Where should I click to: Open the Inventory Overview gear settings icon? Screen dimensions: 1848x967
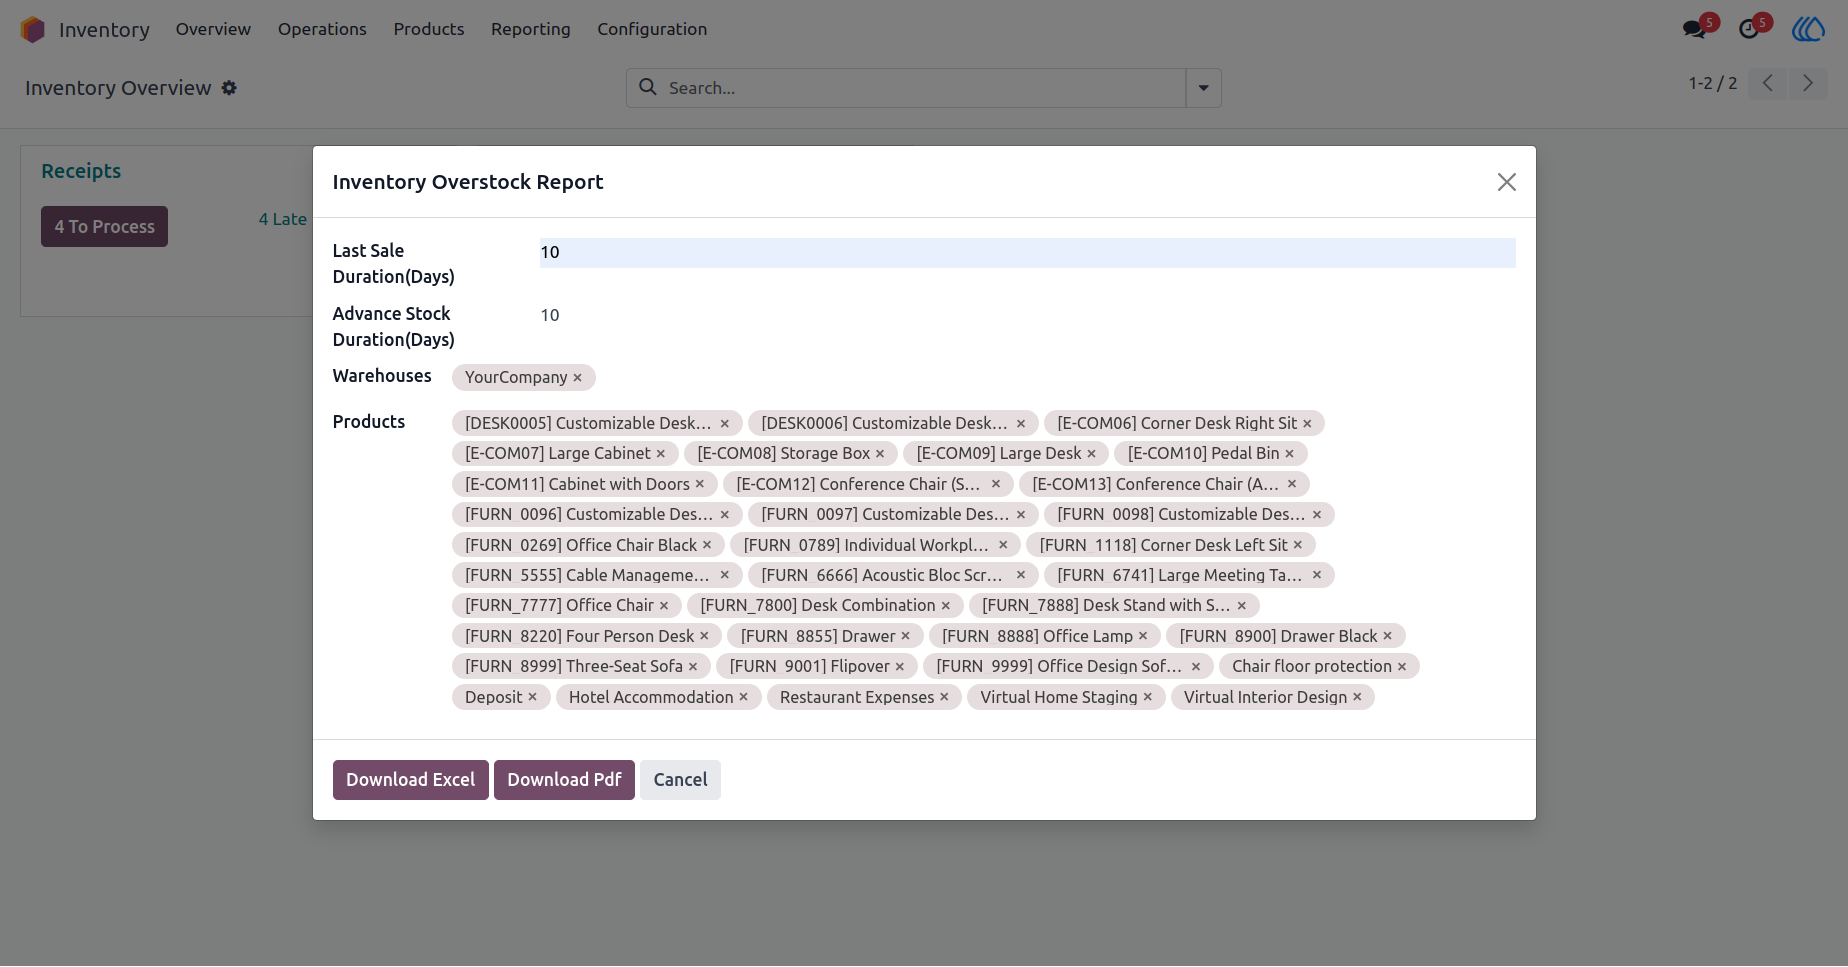click(229, 88)
